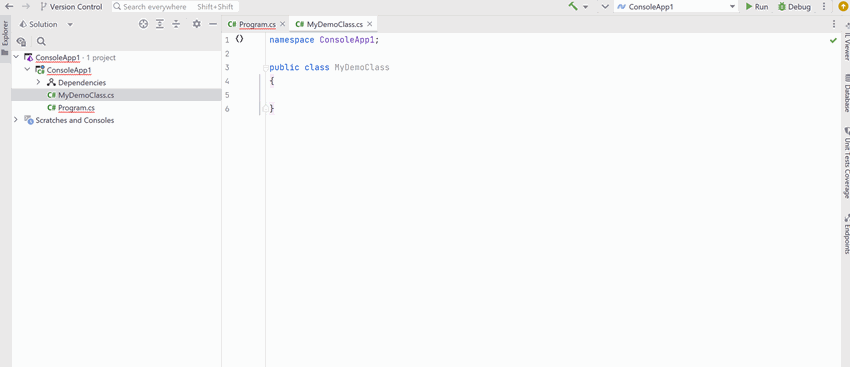850x367 pixels.
Task: Switch to the Program.cs tab
Action: point(253,24)
